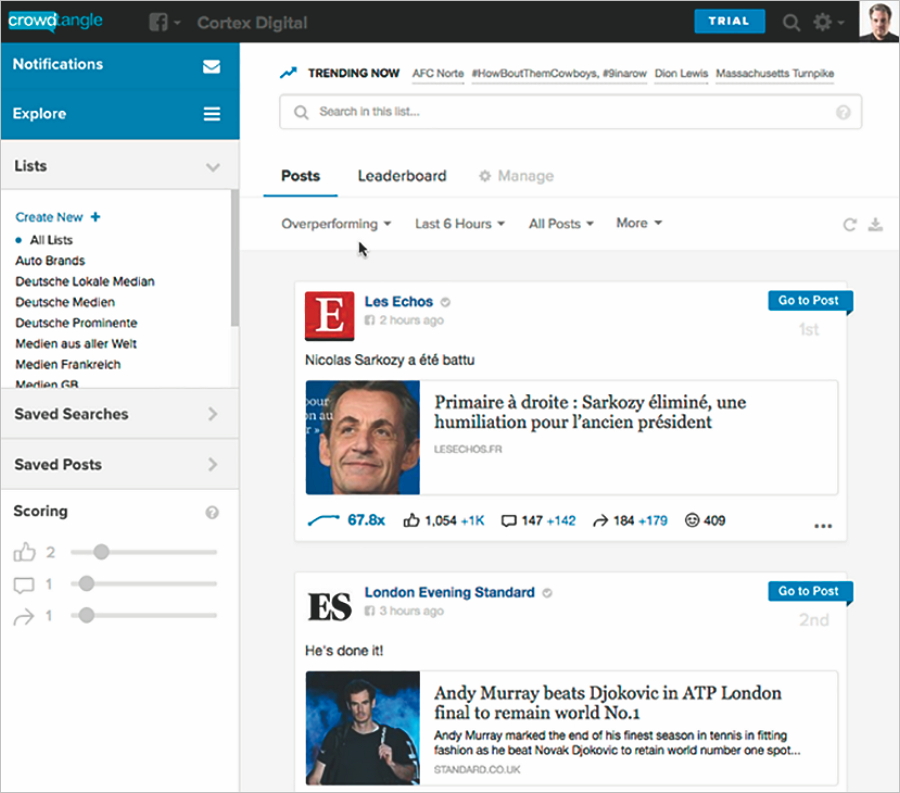Click the Scoring help question mark icon
900x793 pixels.
click(212, 512)
